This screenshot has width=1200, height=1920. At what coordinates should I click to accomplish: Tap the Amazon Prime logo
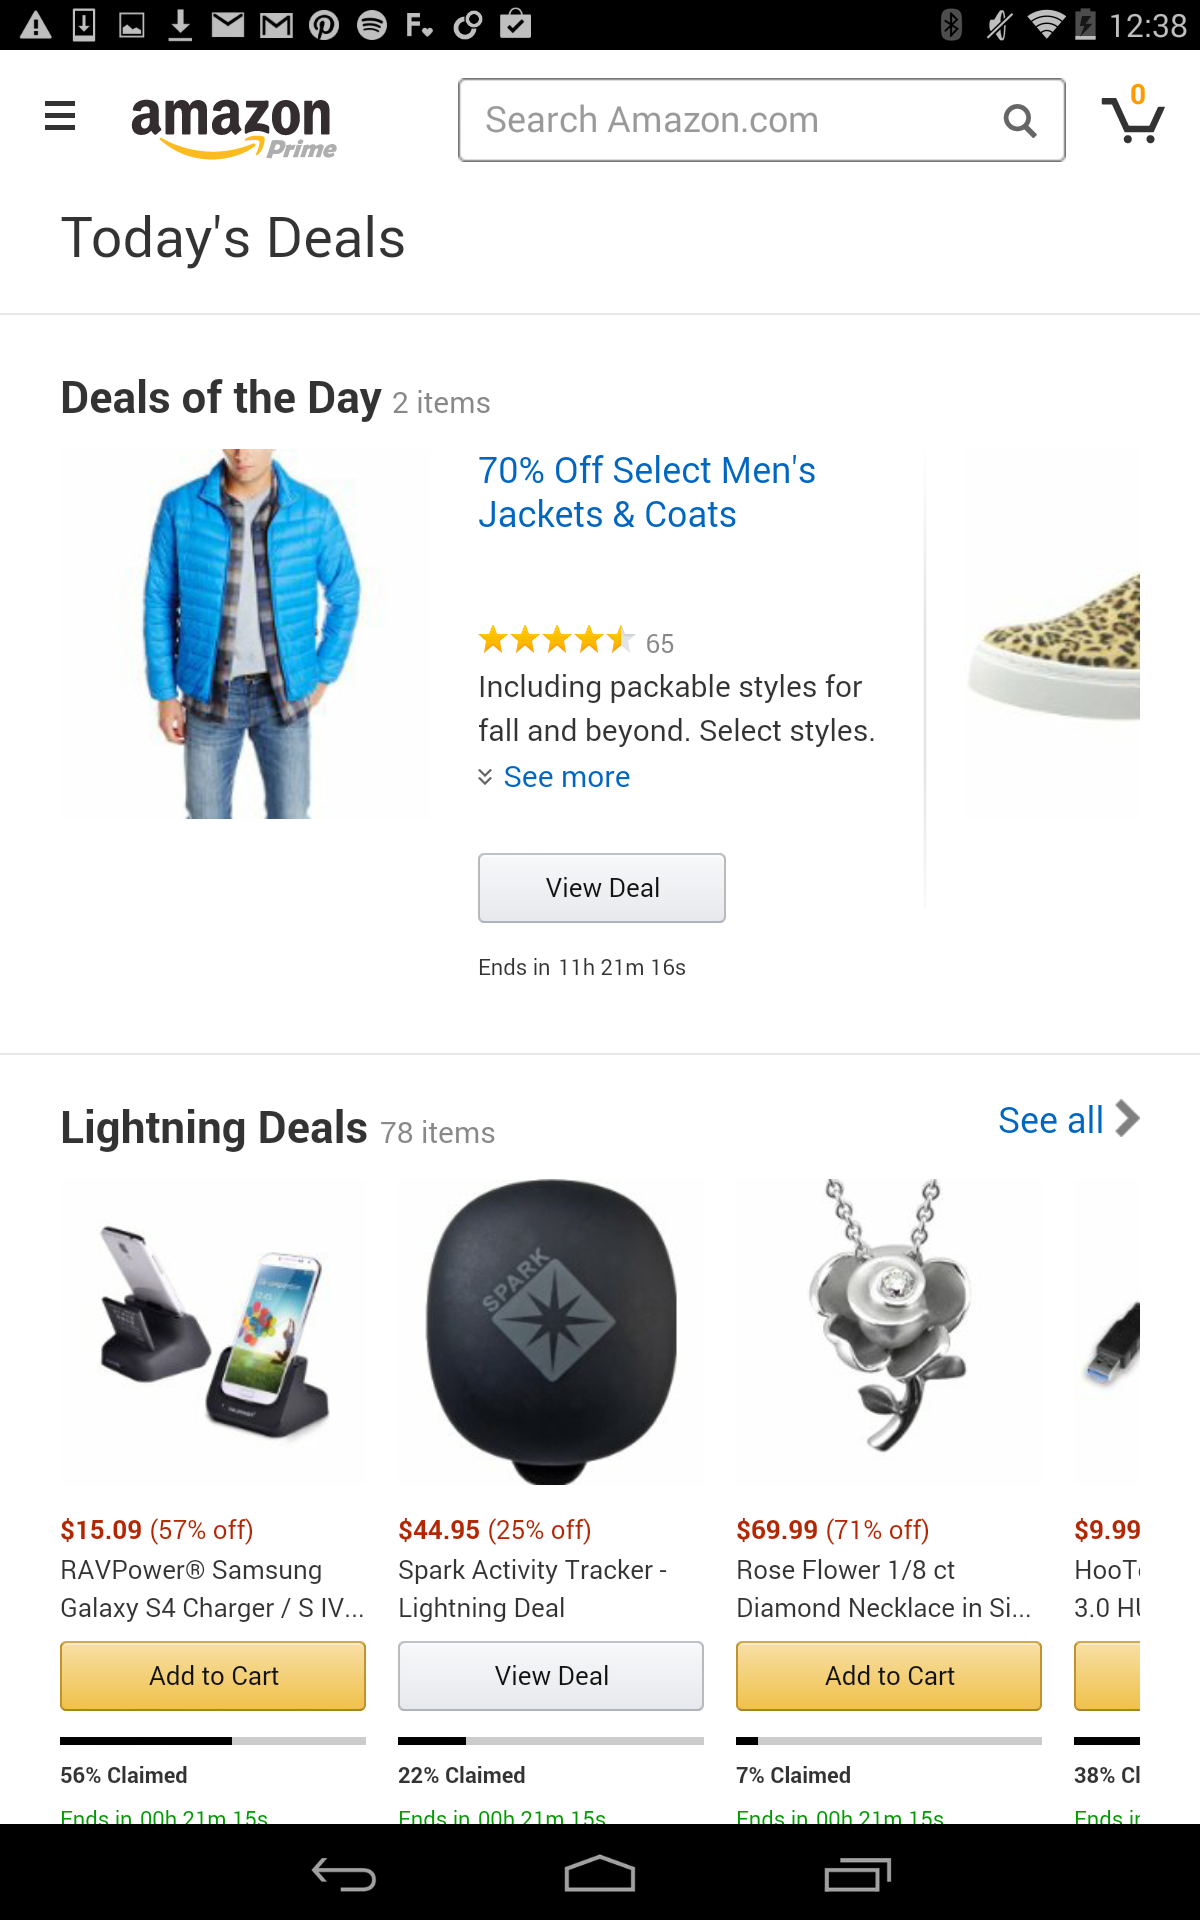[x=233, y=126]
